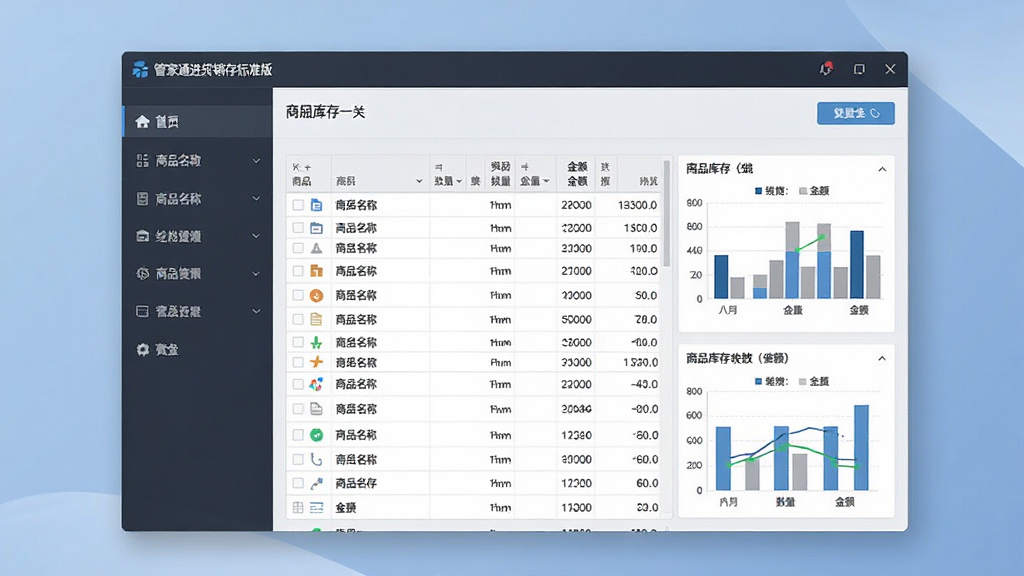Screen dimensions: 1024x576
Task: Click the home icon in the sidebar
Action: (x=142, y=121)
